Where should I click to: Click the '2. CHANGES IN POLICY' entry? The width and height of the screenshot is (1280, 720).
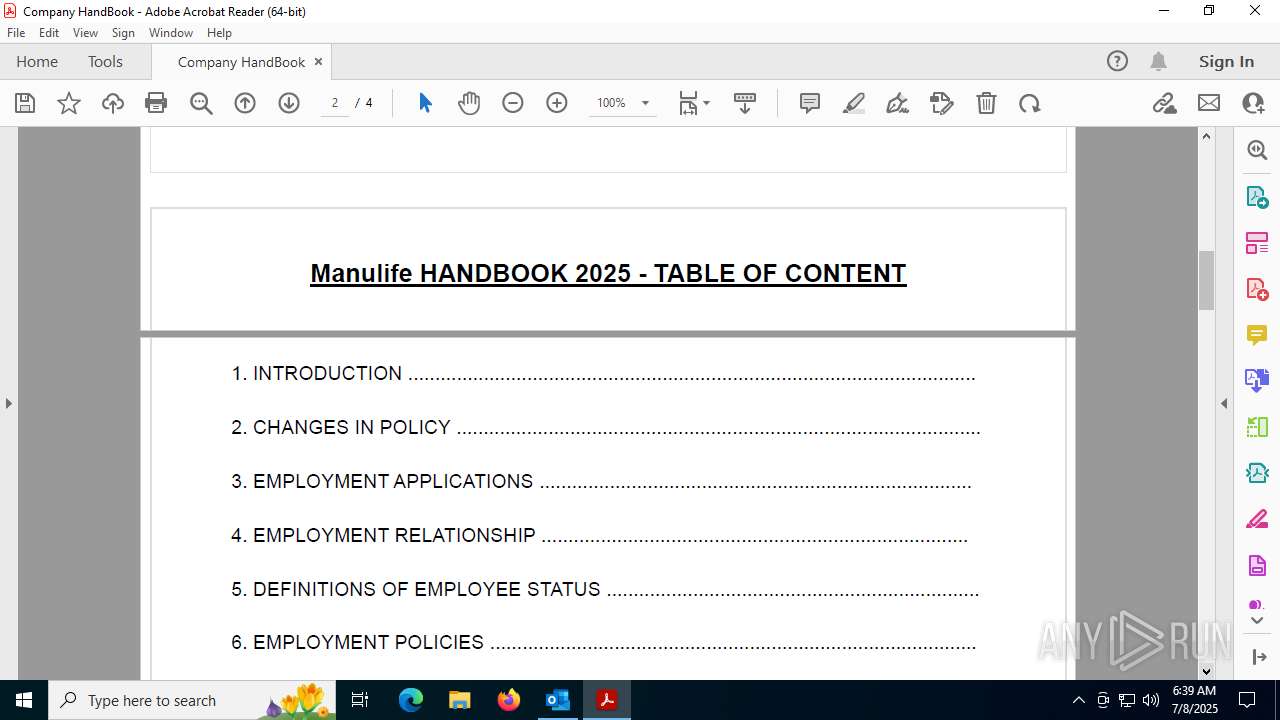605,427
